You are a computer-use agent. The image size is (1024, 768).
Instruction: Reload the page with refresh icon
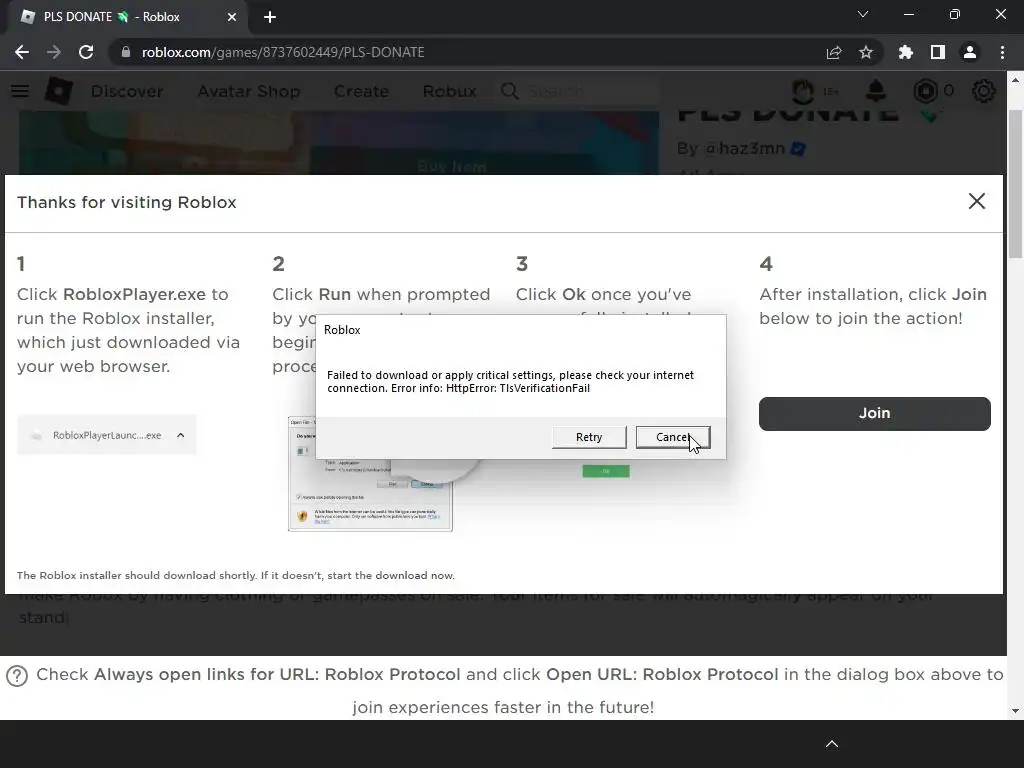86,52
